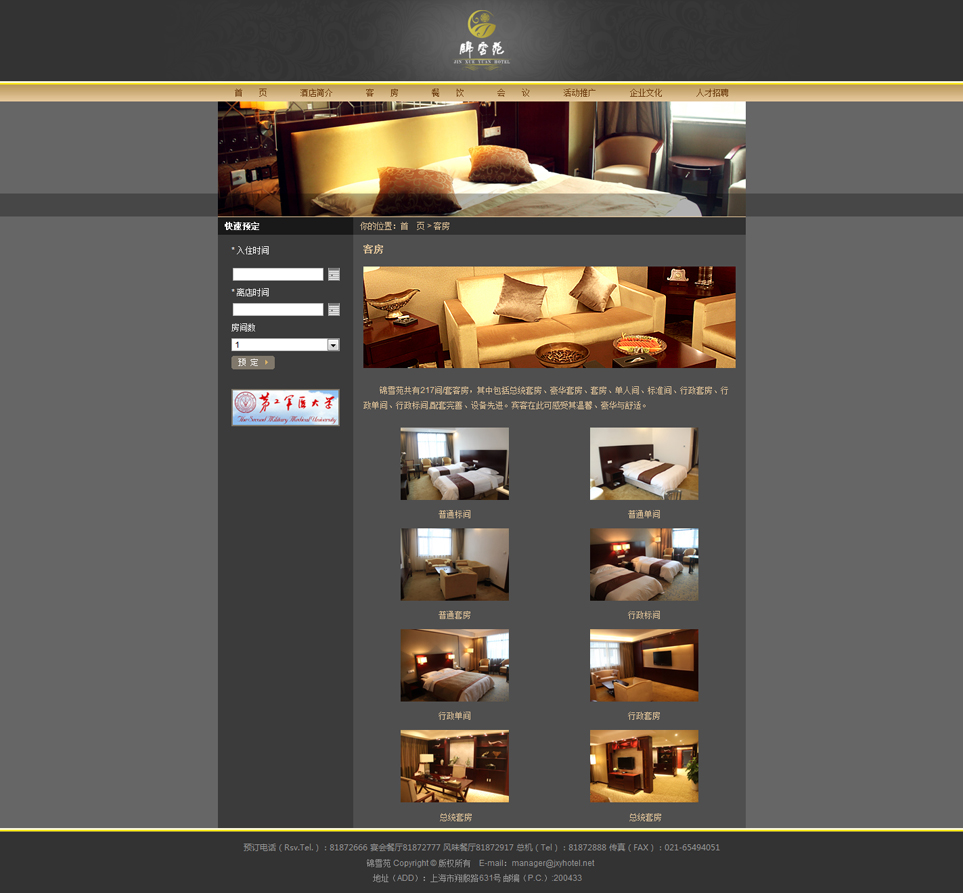
Task: Visit the 企业文化 page
Action: click(x=645, y=93)
